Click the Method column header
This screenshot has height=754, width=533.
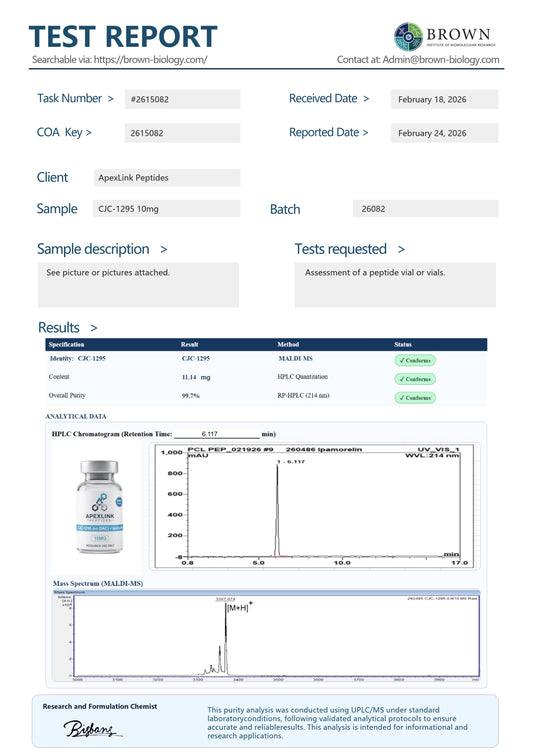(x=288, y=344)
